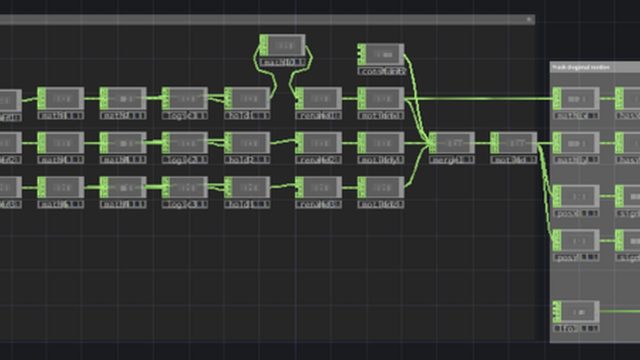Select the null node ending the bottom chain

tap(381, 187)
